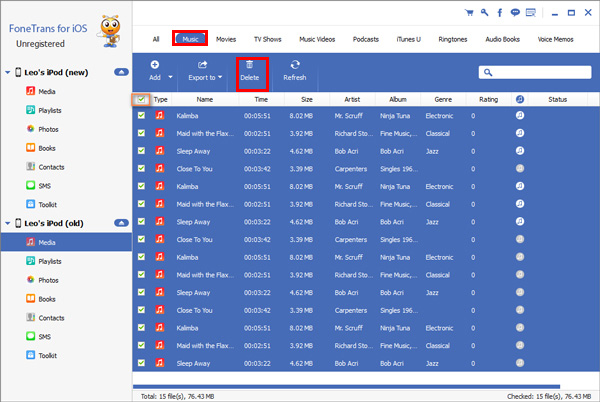Screen dimensions: 600x402
Task: Sort by the Time column header
Action: [x=261, y=99]
